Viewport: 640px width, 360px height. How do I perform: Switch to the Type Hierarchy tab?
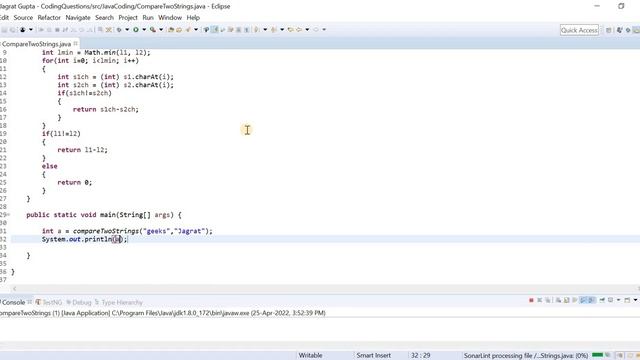(x=119, y=302)
